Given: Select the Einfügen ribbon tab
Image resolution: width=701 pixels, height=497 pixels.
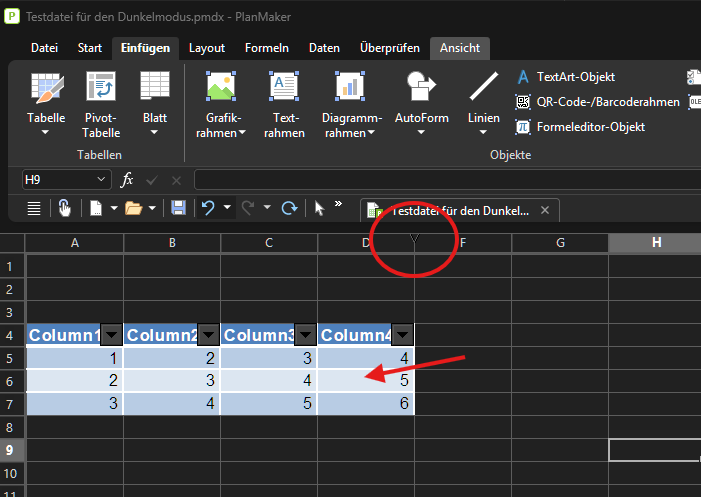Looking at the screenshot, I should 145,48.
